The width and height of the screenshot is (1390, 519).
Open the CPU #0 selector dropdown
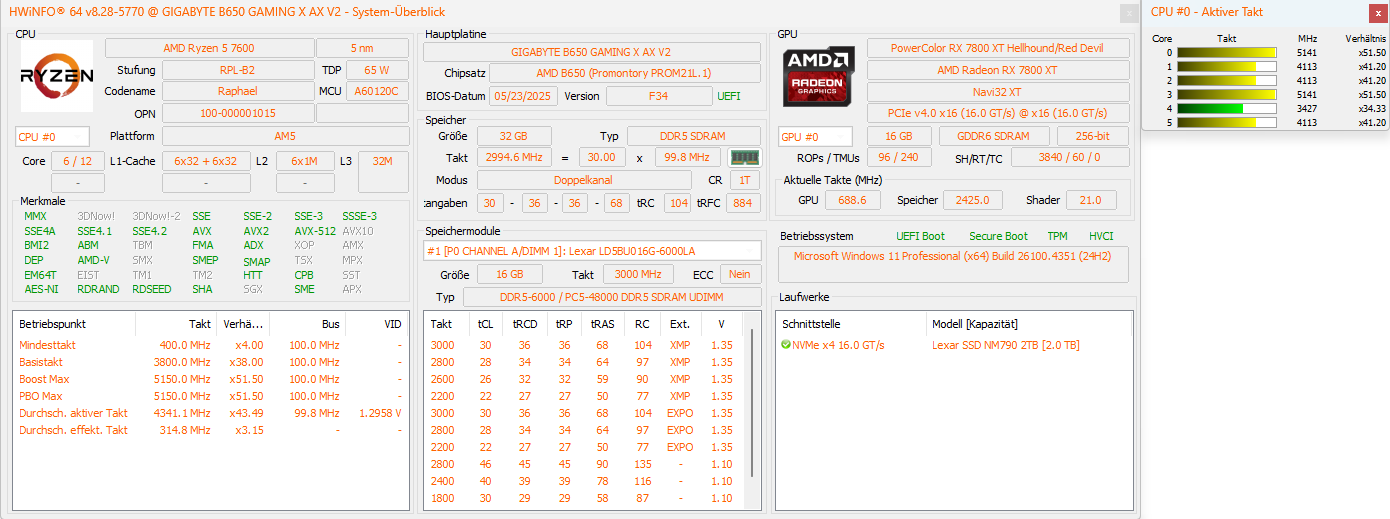52,137
